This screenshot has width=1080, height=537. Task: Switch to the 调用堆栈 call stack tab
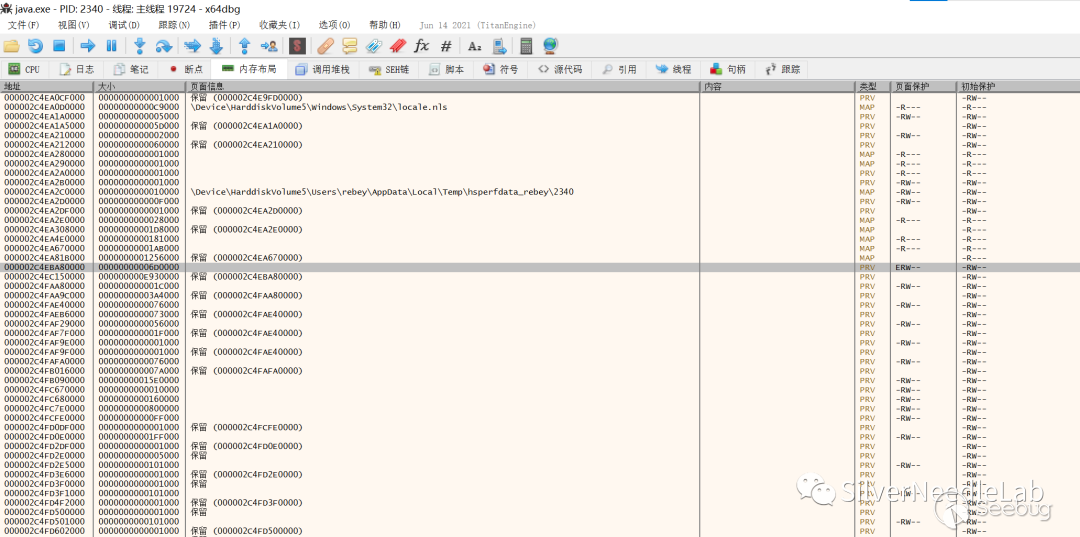[x=322, y=70]
